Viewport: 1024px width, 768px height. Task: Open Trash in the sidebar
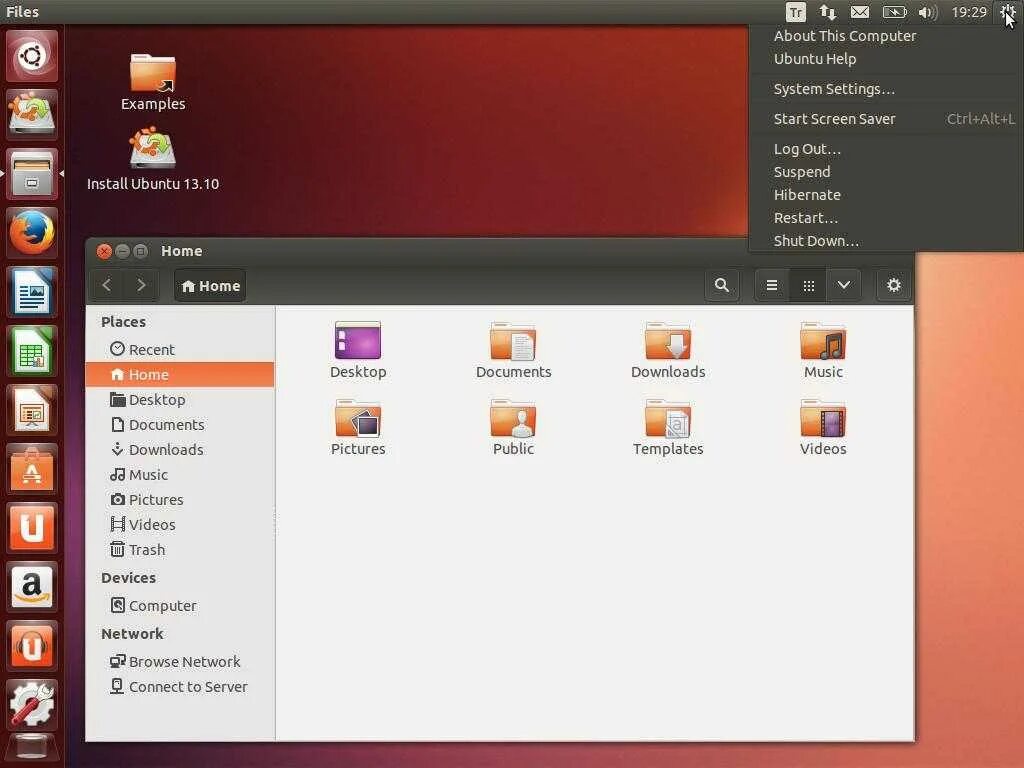click(x=180, y=550)
